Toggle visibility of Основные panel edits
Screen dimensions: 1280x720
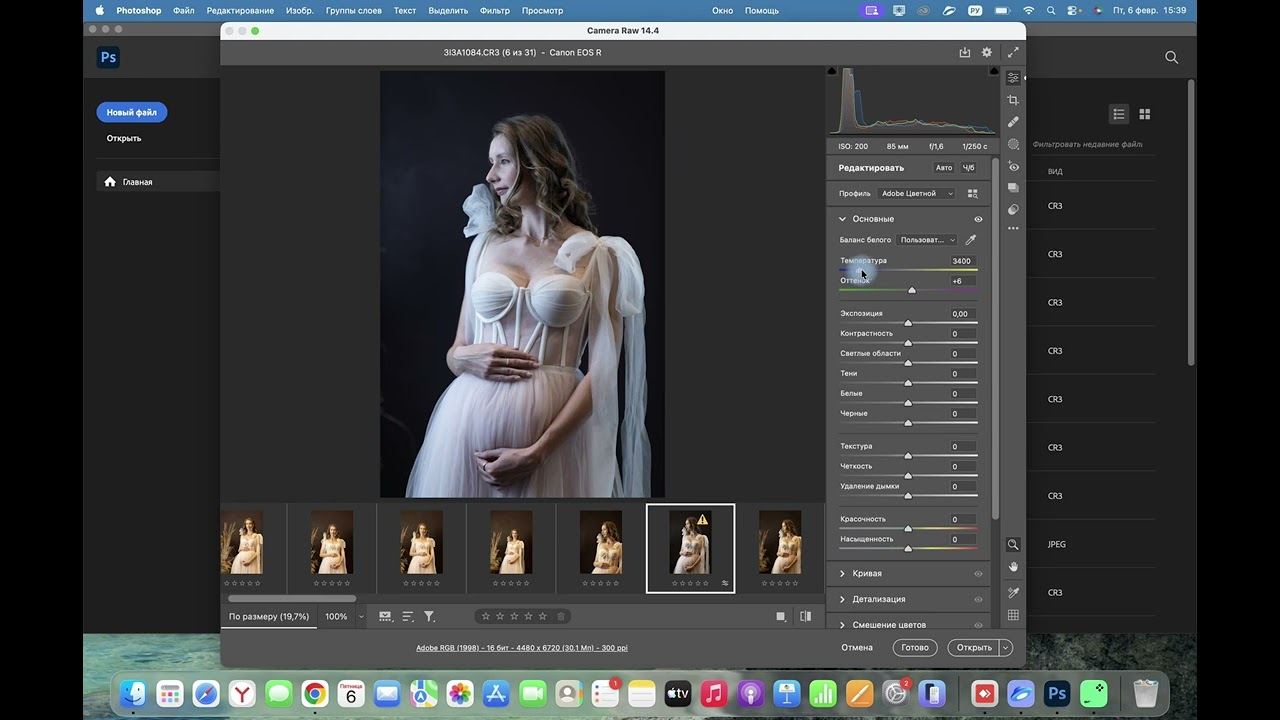(x=978, y=219)
